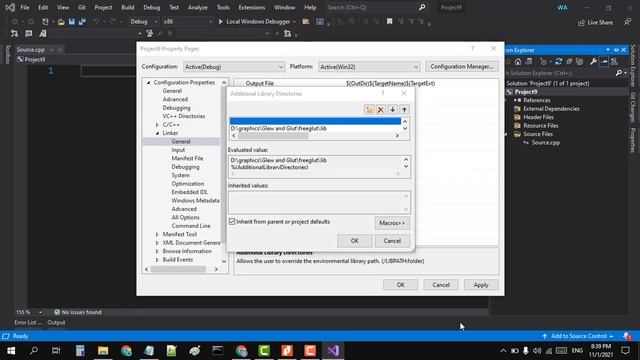Expand the C/C++ tree node
Viewport: 640px width, 360px height.
coord(158,124)
